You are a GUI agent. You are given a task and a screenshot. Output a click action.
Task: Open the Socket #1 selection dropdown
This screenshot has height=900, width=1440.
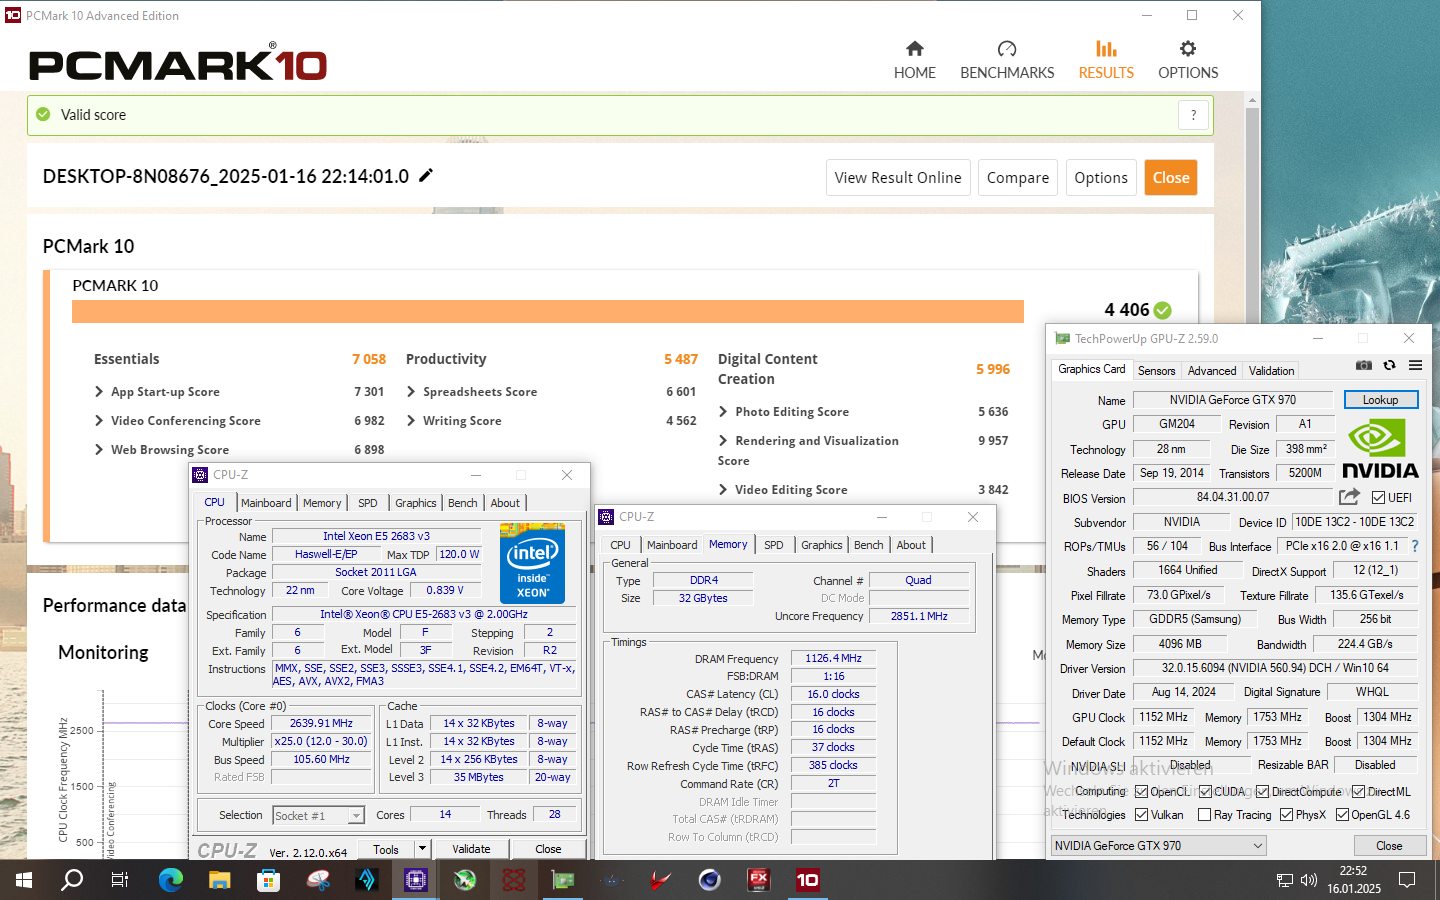[x=319, y=815]
